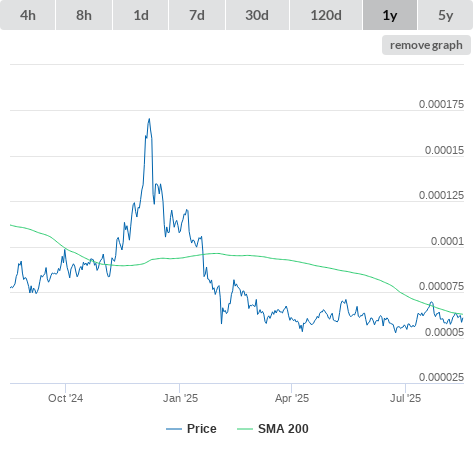This screenshot has height=455, width=474.
Task: Open the 120d time range
Action: (326, 15)
